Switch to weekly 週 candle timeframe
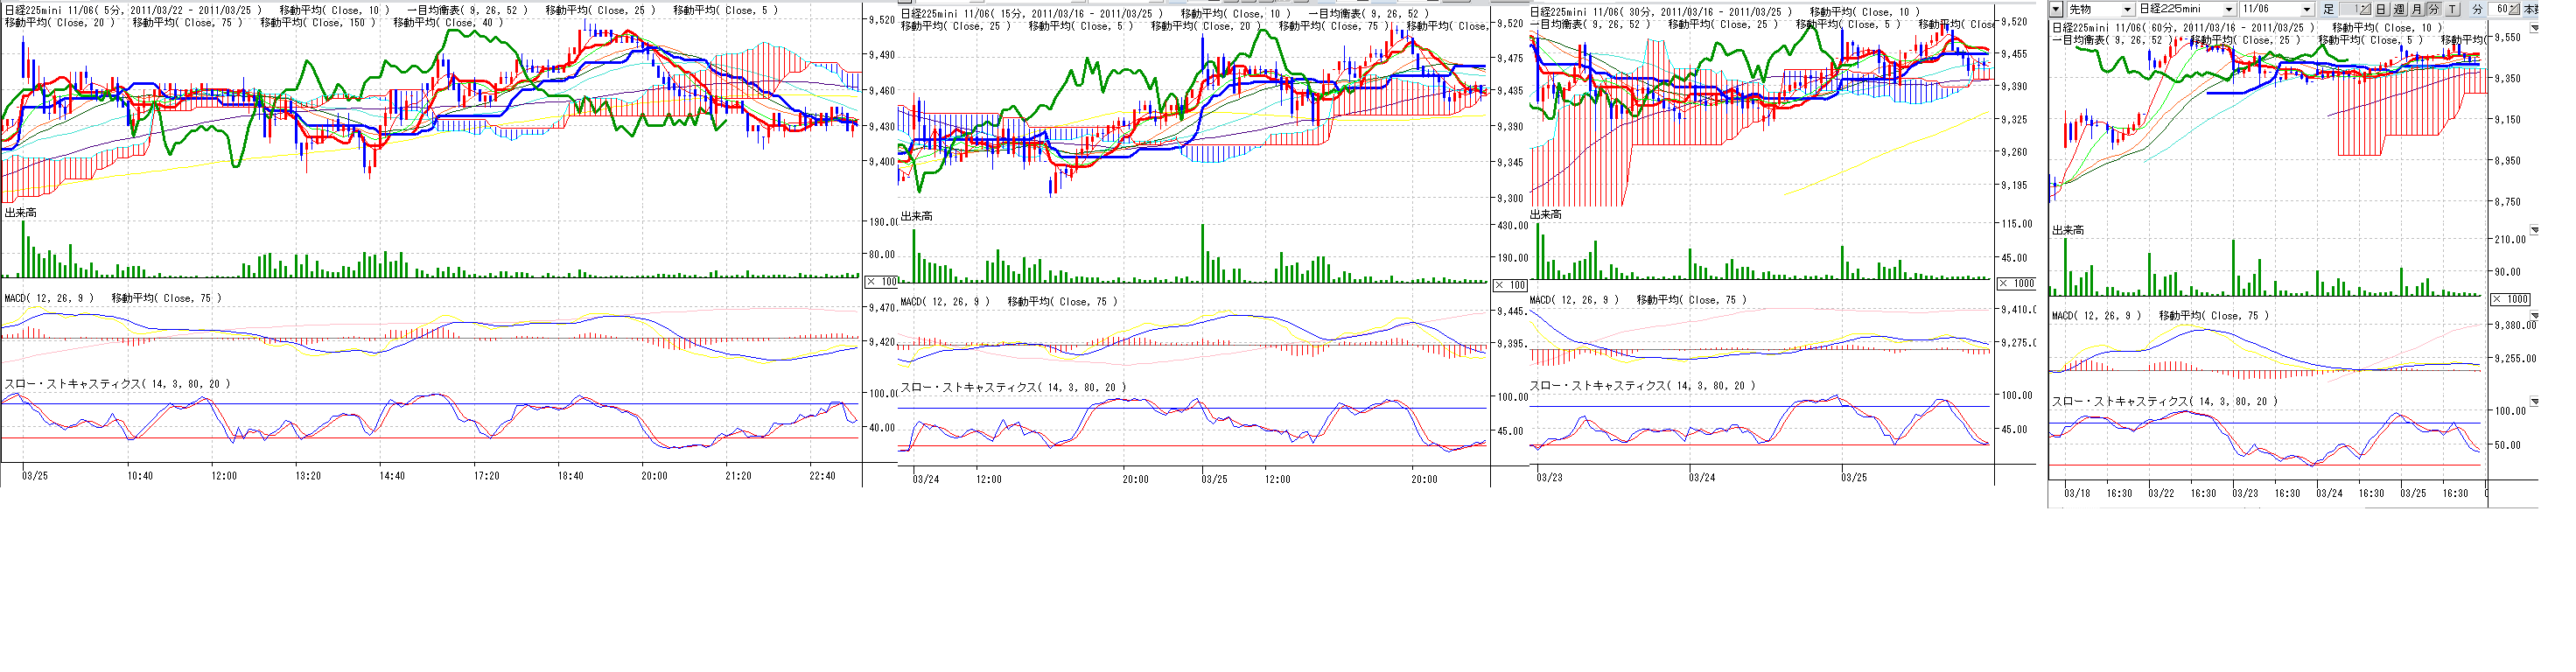The height and width of the screenshot is (672, 2576). (x=2398, y=9)
